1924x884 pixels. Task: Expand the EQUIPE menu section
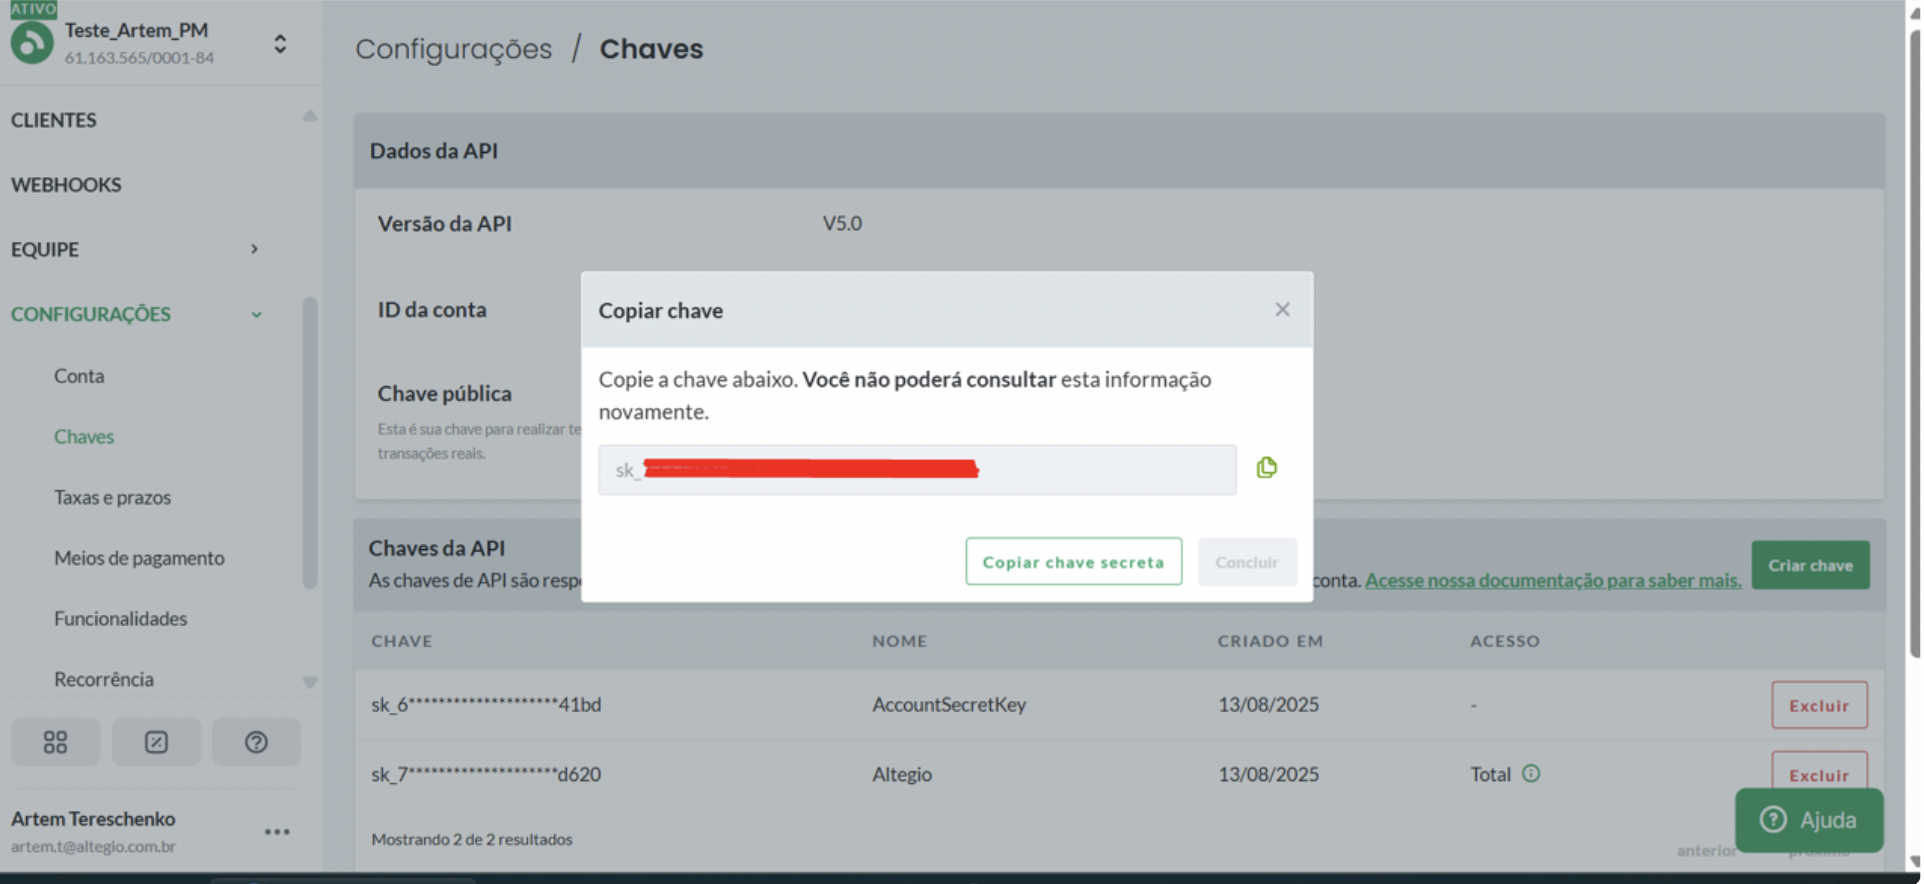[254, 249]
